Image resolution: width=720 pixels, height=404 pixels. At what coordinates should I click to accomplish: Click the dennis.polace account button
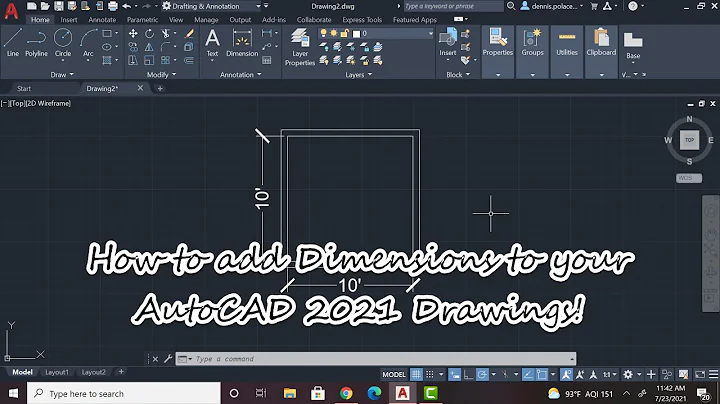[x=551, y=6]
